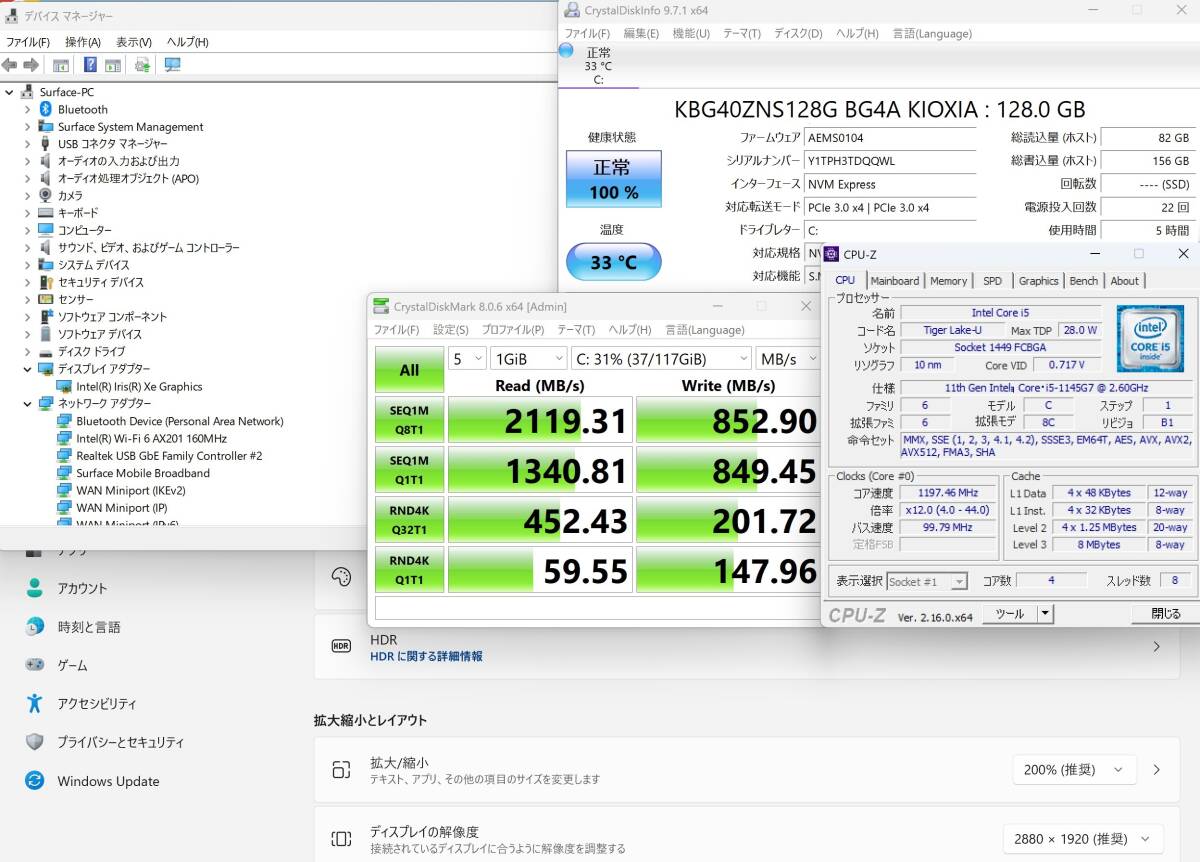
Task: Click the 閉じる button in CPU-Z
Action: 1165,614
